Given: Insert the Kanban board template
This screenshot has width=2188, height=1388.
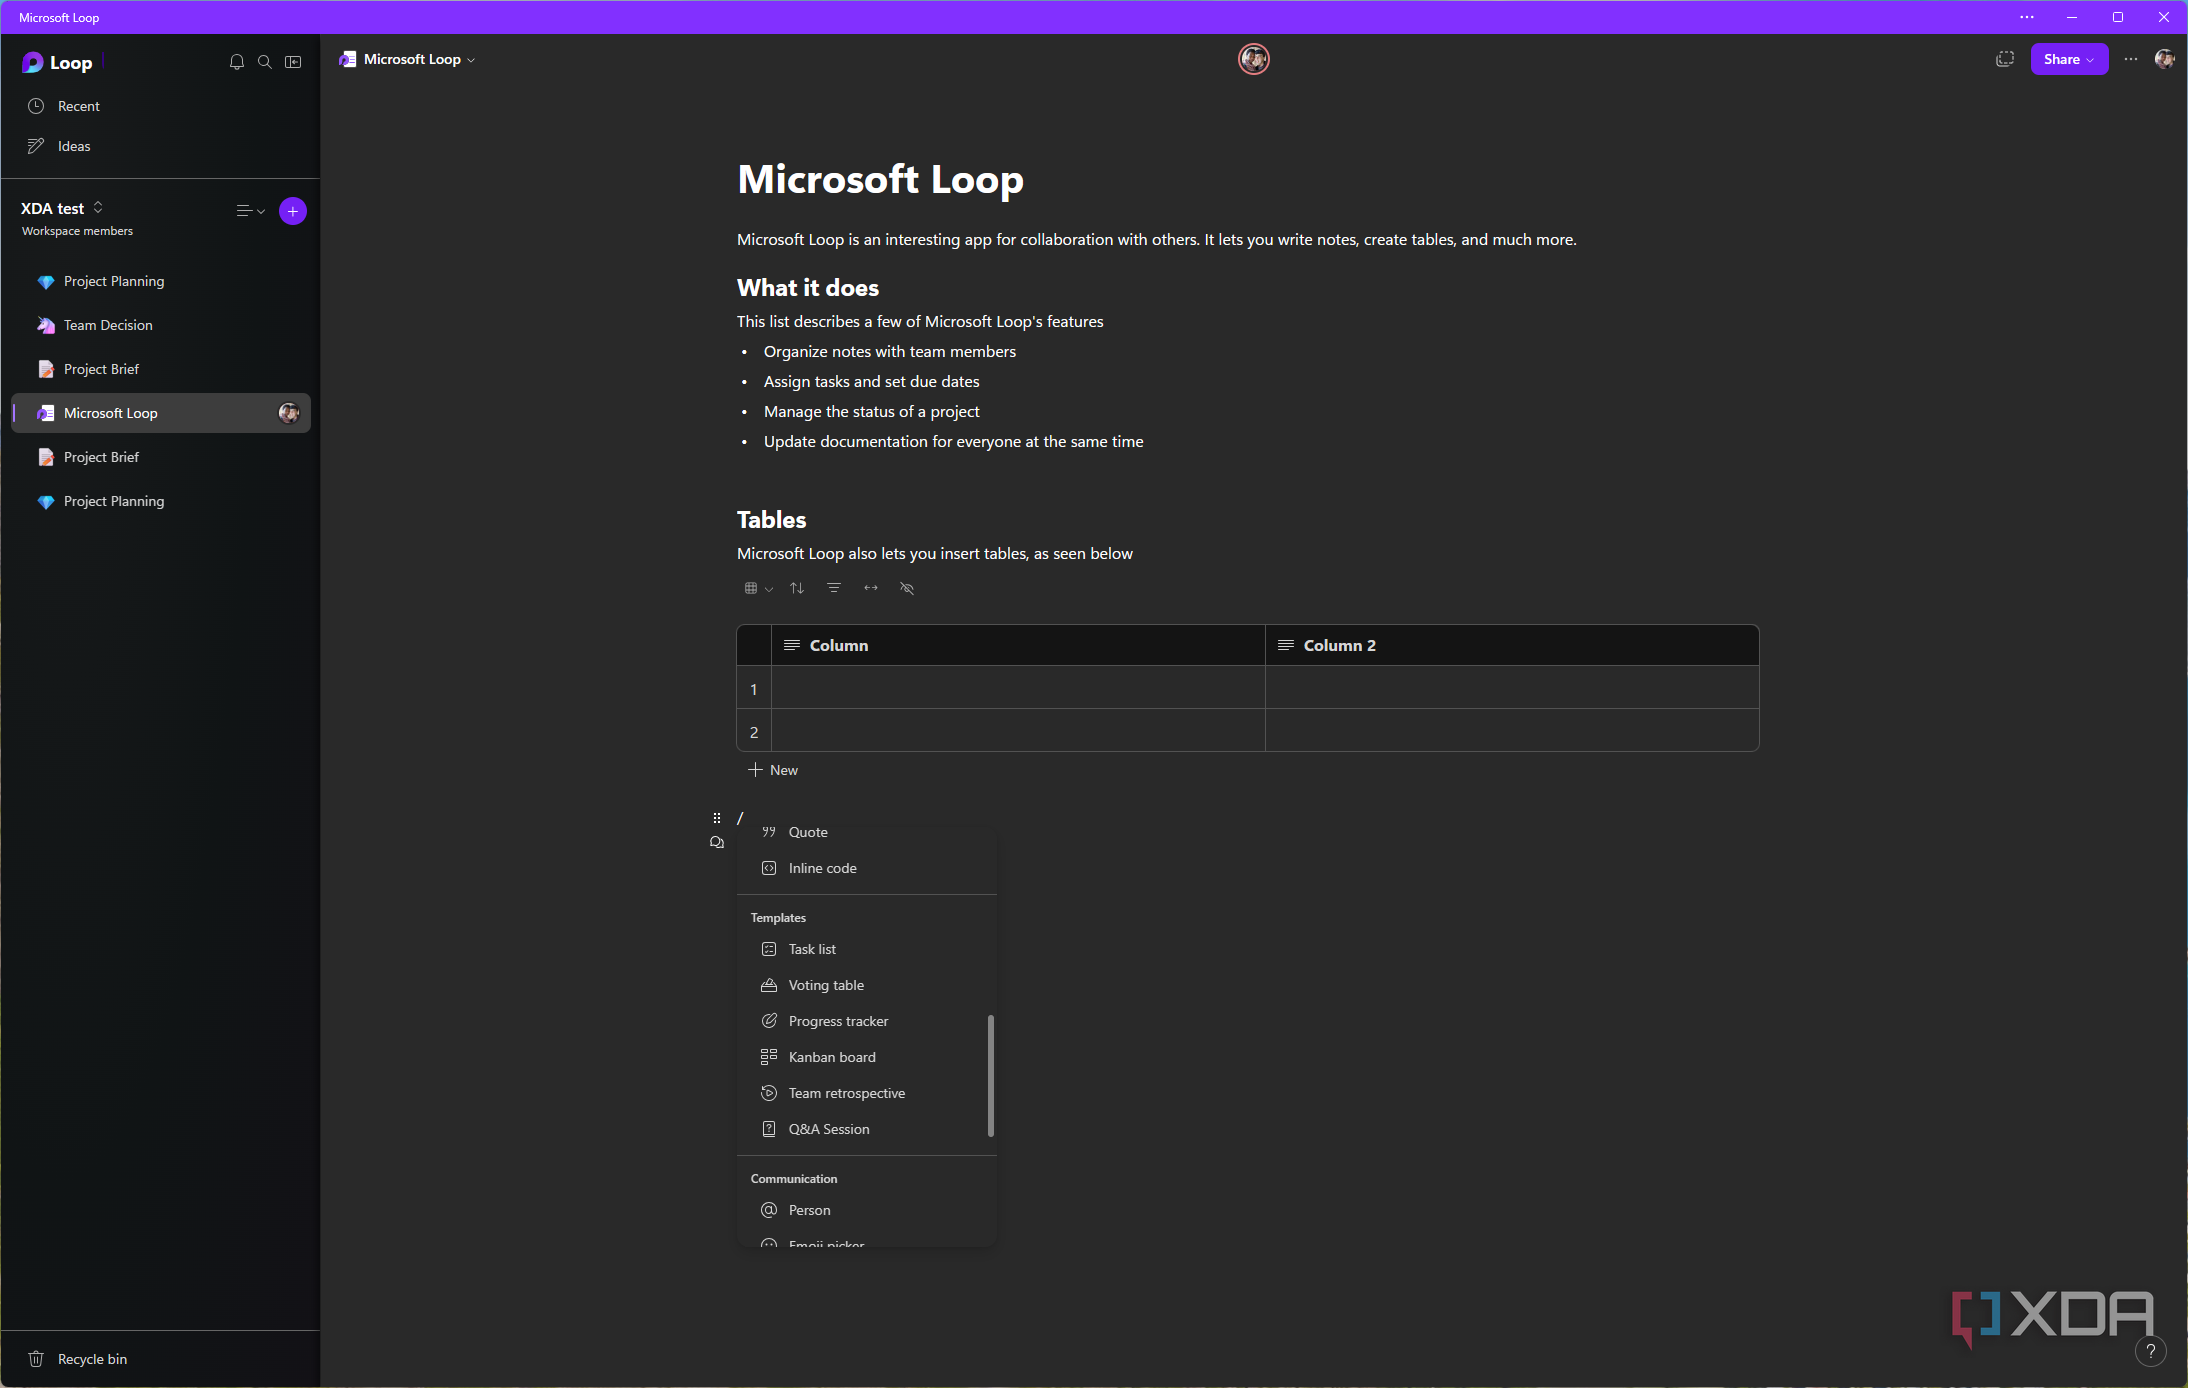Looking at the screenshot, I should tap(866, 1057).
